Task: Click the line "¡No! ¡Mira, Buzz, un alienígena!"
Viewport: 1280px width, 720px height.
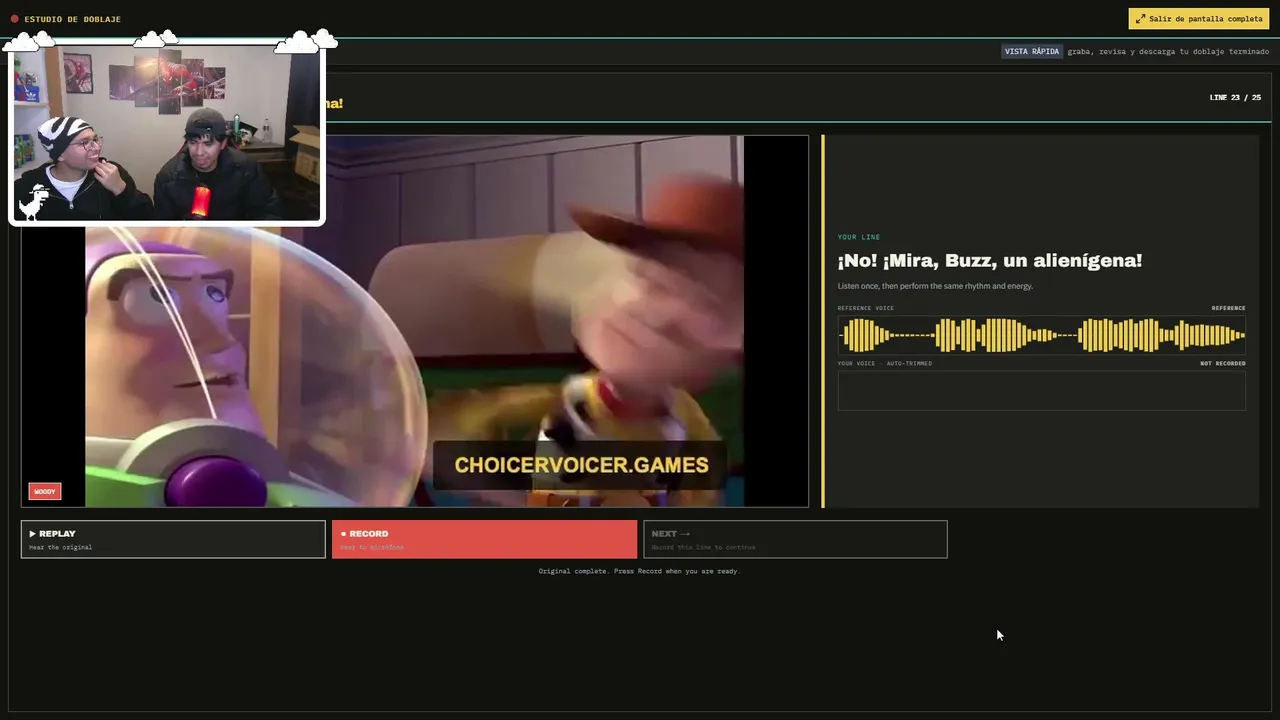Action: 990,260
